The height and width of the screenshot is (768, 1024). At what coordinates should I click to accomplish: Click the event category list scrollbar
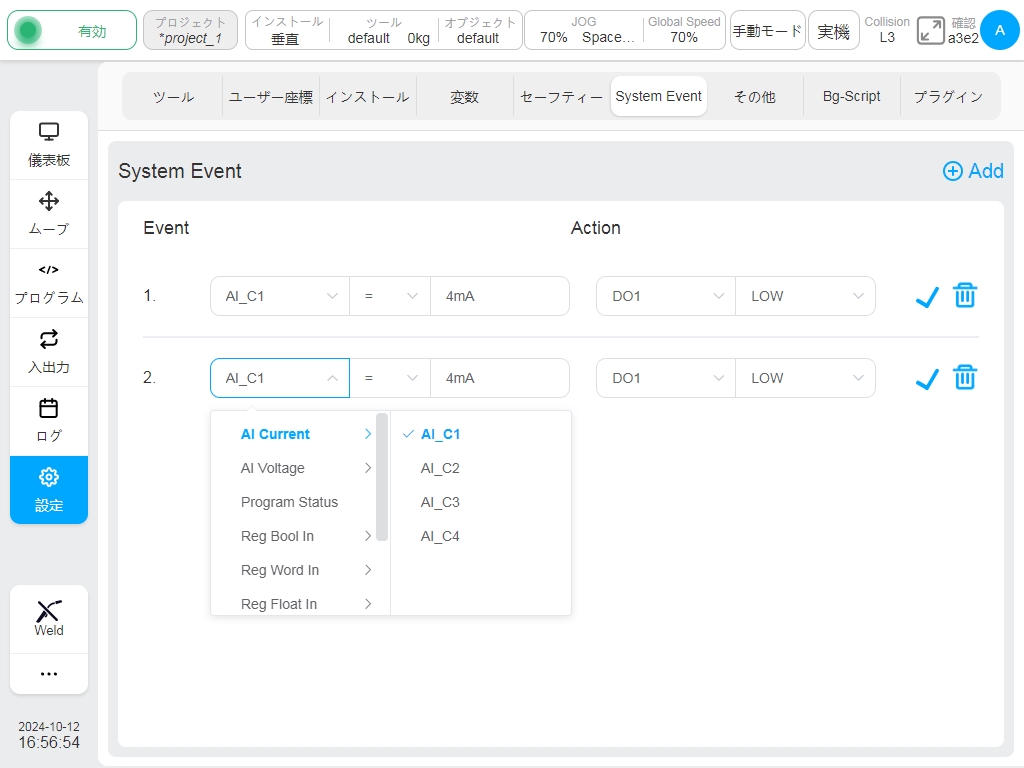(x=382, y=477)
